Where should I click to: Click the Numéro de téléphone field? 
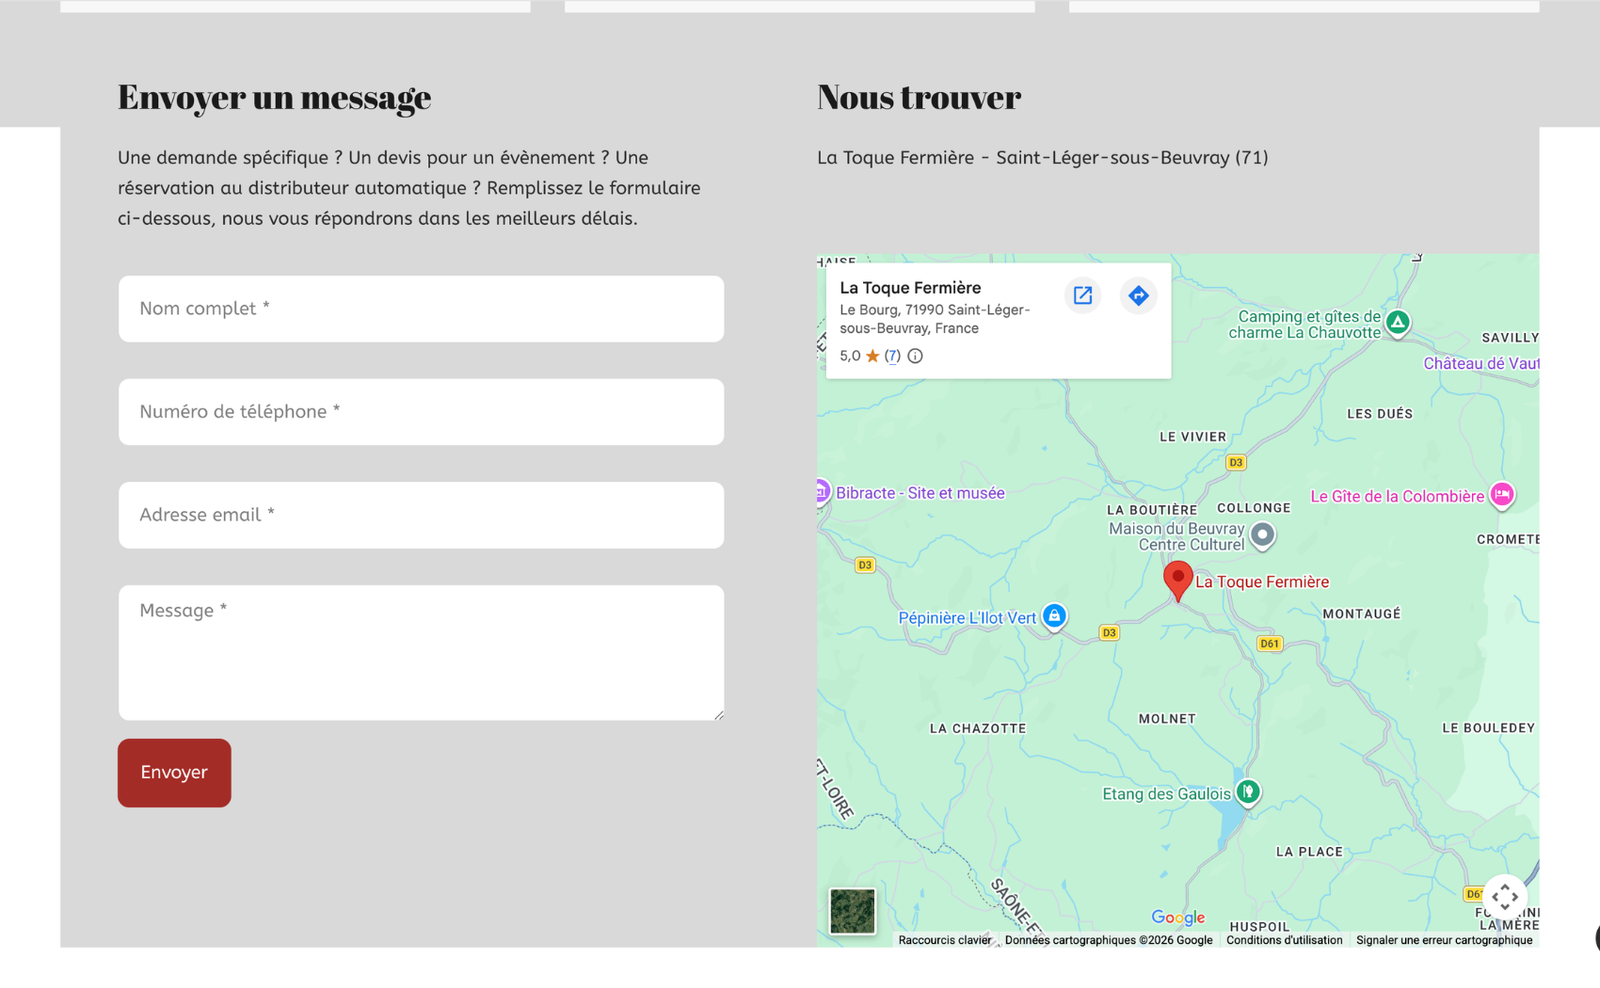pos(421,412)
